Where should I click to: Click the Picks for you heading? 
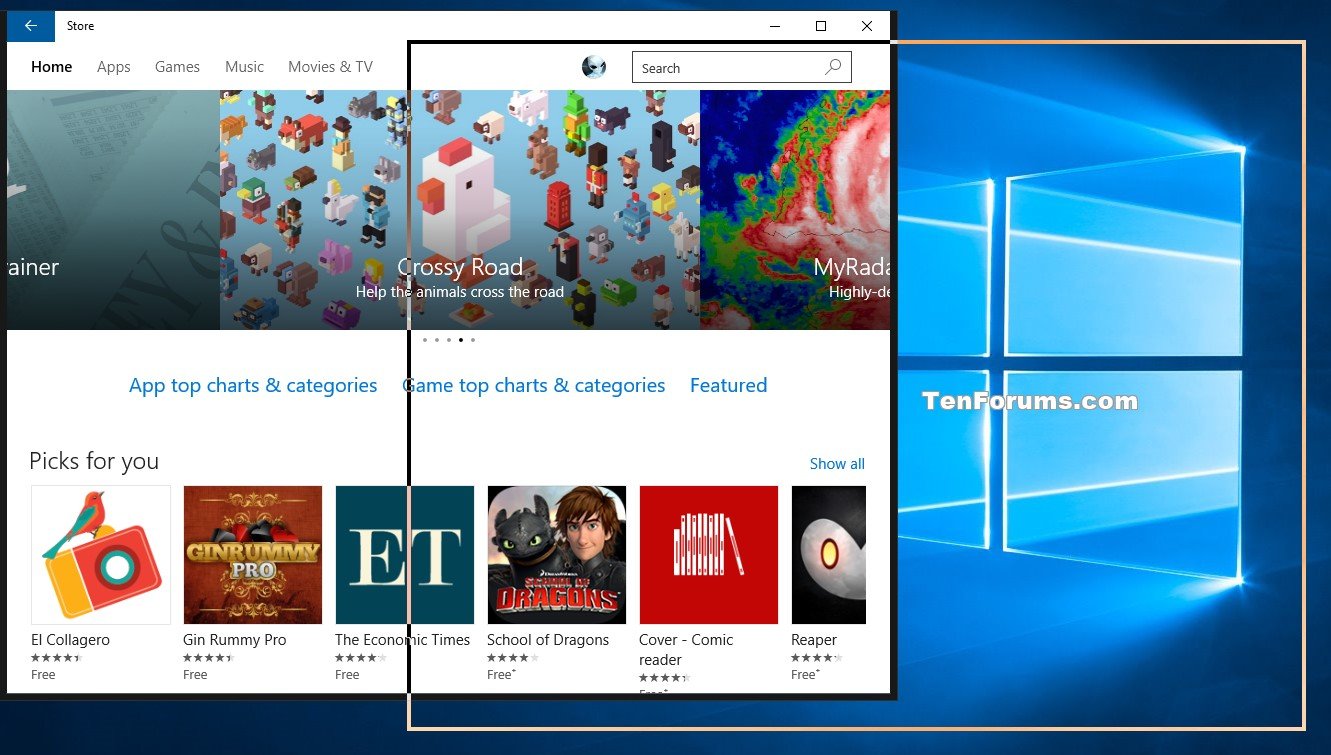tap(94, 461)
